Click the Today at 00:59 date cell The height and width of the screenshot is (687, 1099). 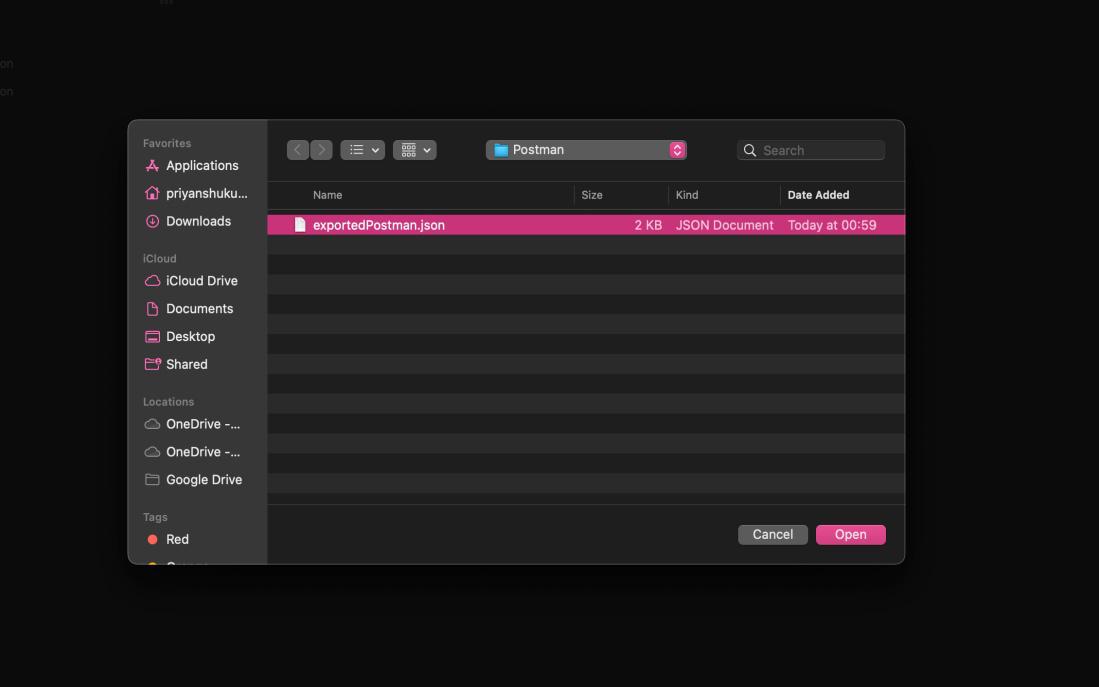point(832,225)
